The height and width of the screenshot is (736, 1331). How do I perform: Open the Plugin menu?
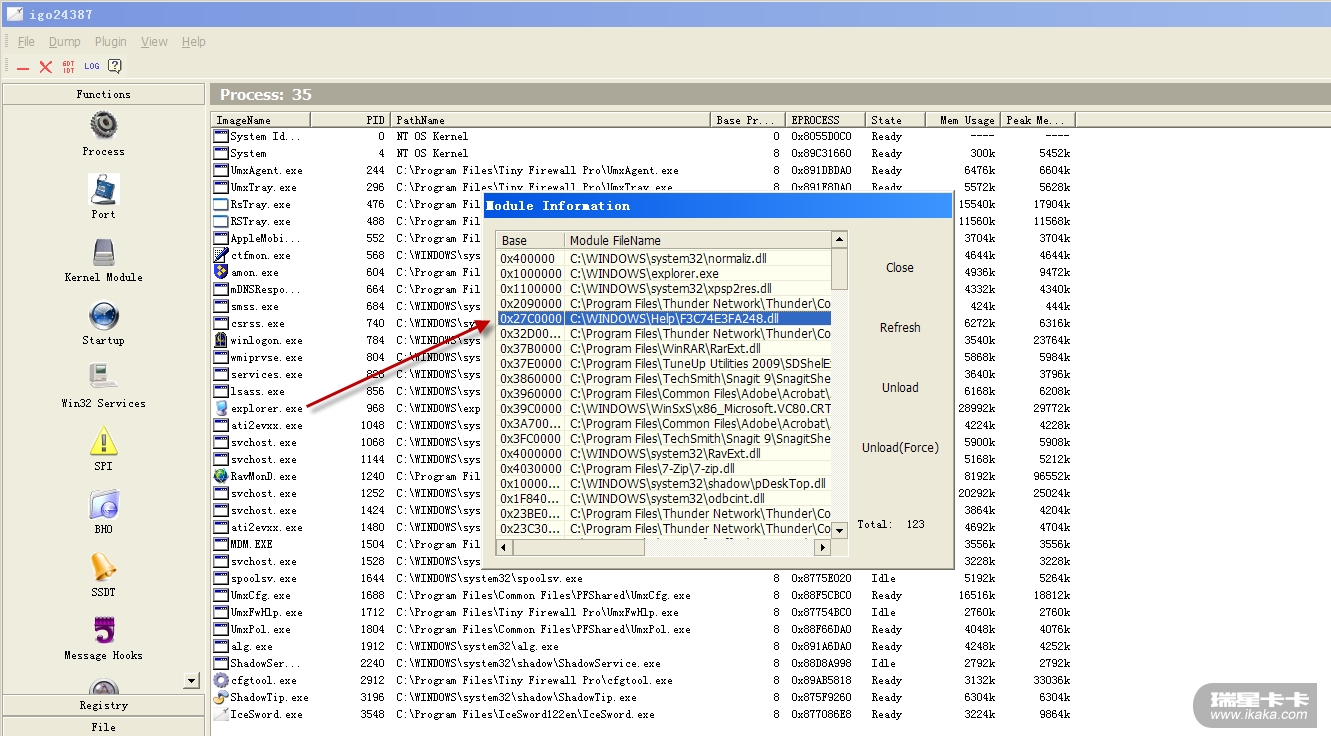[x=111, y=42]
